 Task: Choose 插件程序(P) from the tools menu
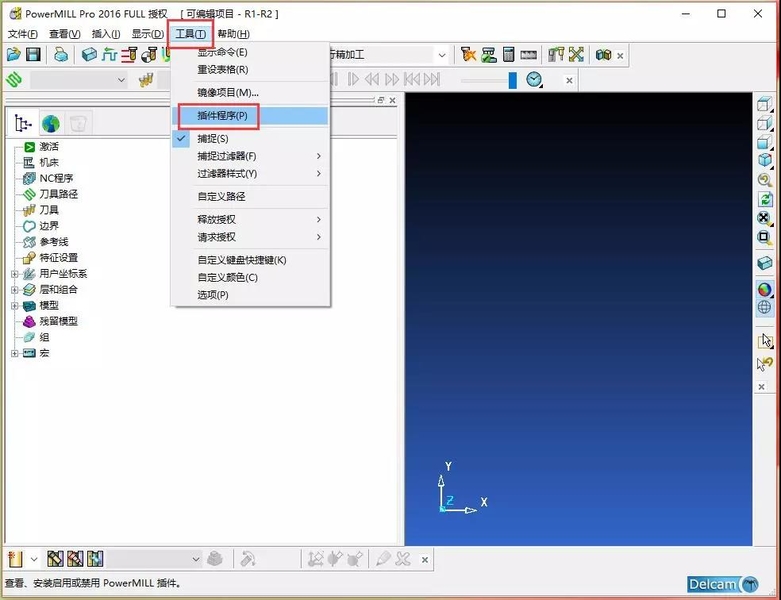(251, 116)
